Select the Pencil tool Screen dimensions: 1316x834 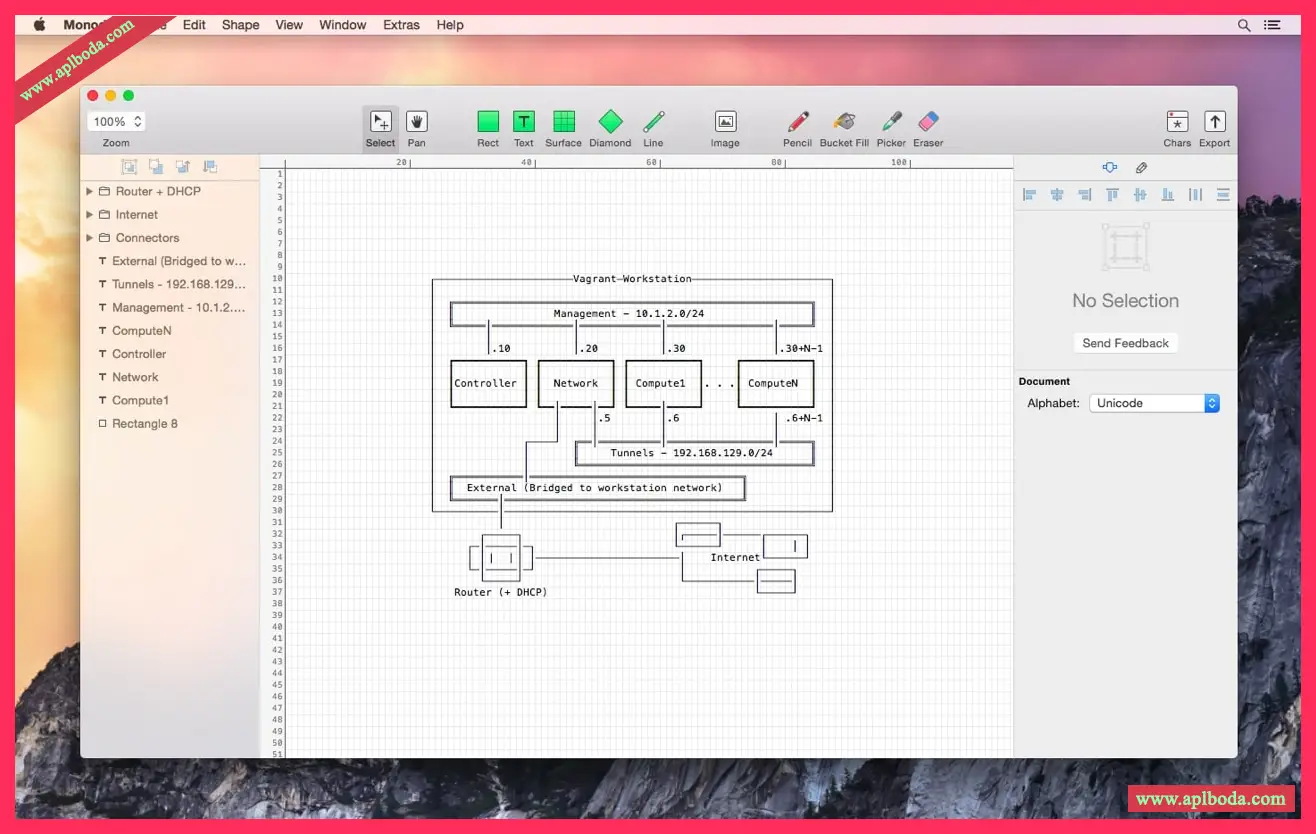coord(797,123)
